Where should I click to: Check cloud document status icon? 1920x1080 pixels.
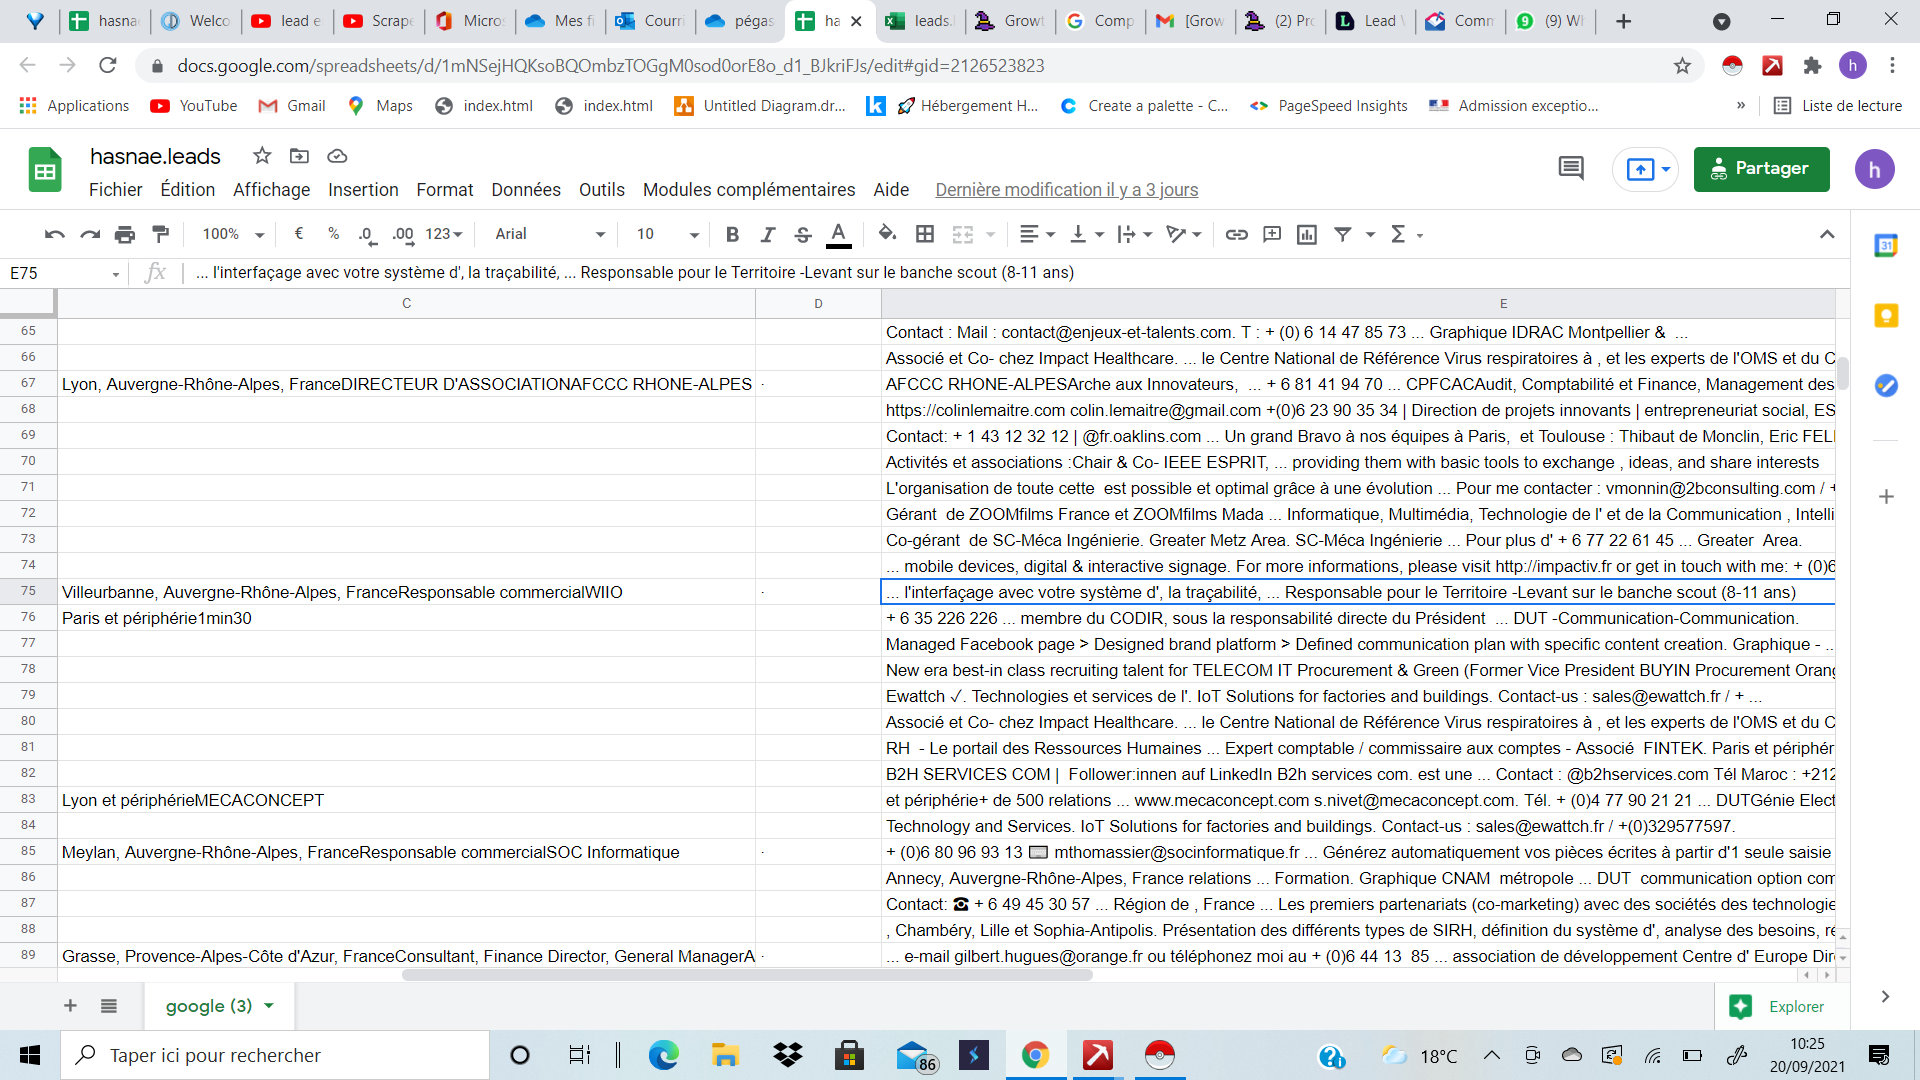(x=337, y=156)
